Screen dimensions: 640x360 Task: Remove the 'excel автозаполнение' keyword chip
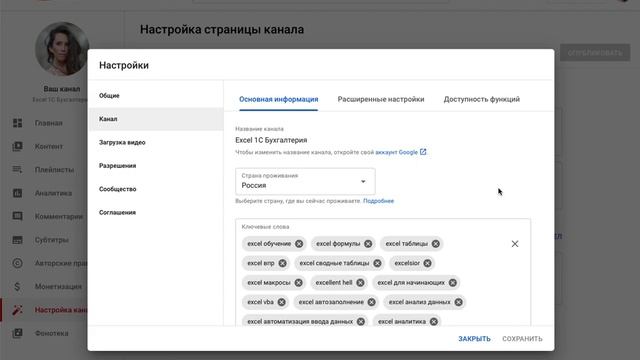click(x=371, y=302)
